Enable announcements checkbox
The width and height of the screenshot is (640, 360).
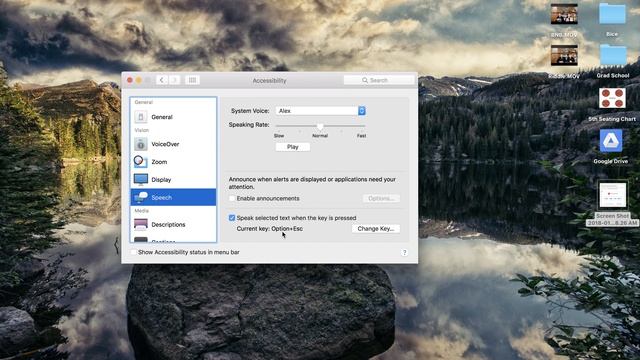point(232,198)
